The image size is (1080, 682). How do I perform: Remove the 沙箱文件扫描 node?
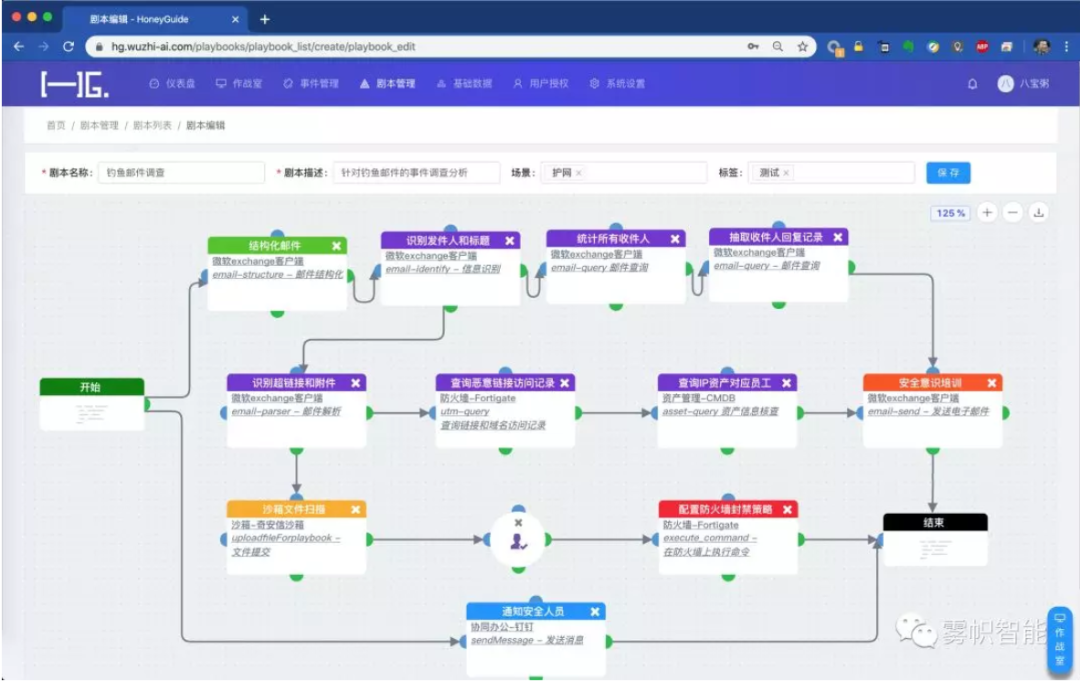[x=355, y=510]
